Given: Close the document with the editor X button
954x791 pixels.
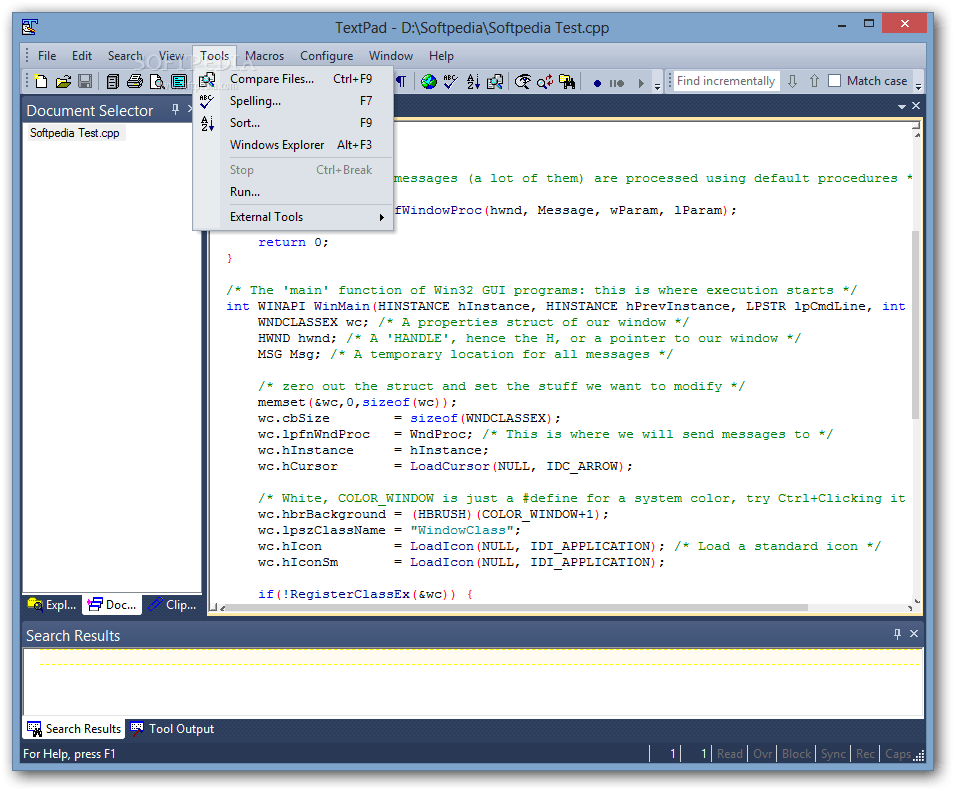Looking at the screenshot, I should pos(916,106).
